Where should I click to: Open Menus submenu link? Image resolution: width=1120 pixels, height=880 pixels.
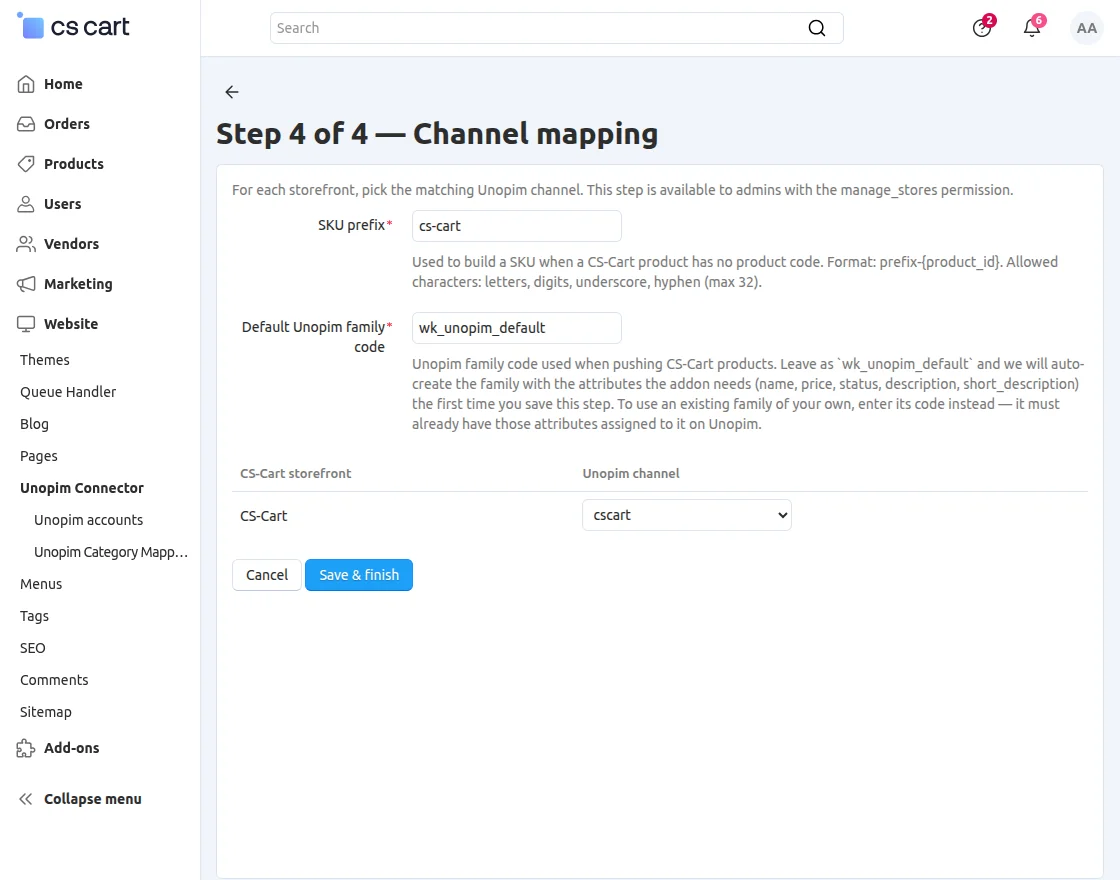coord(41,584)
